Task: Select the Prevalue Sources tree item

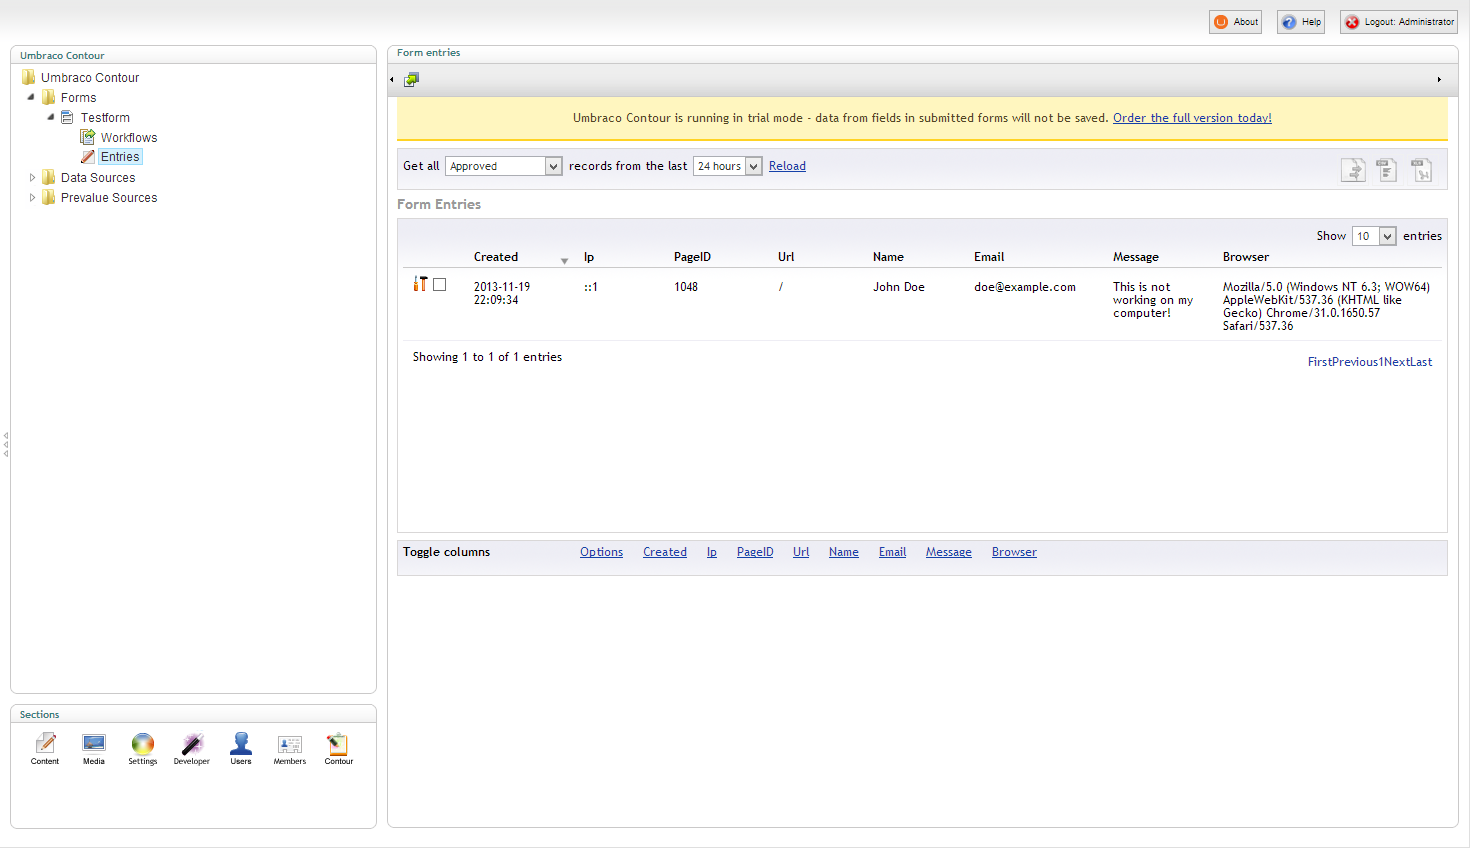Action: (x=109, y=197)
